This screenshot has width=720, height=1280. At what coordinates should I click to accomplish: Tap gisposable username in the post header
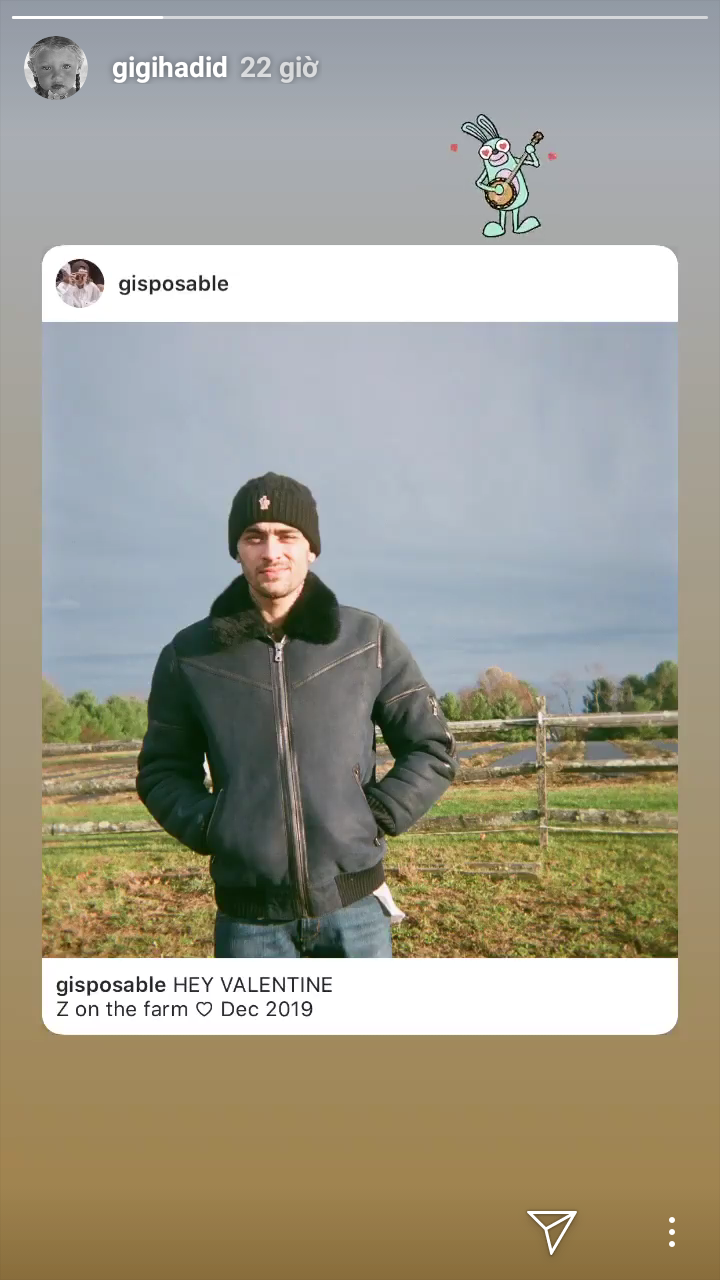click(174, 284)
